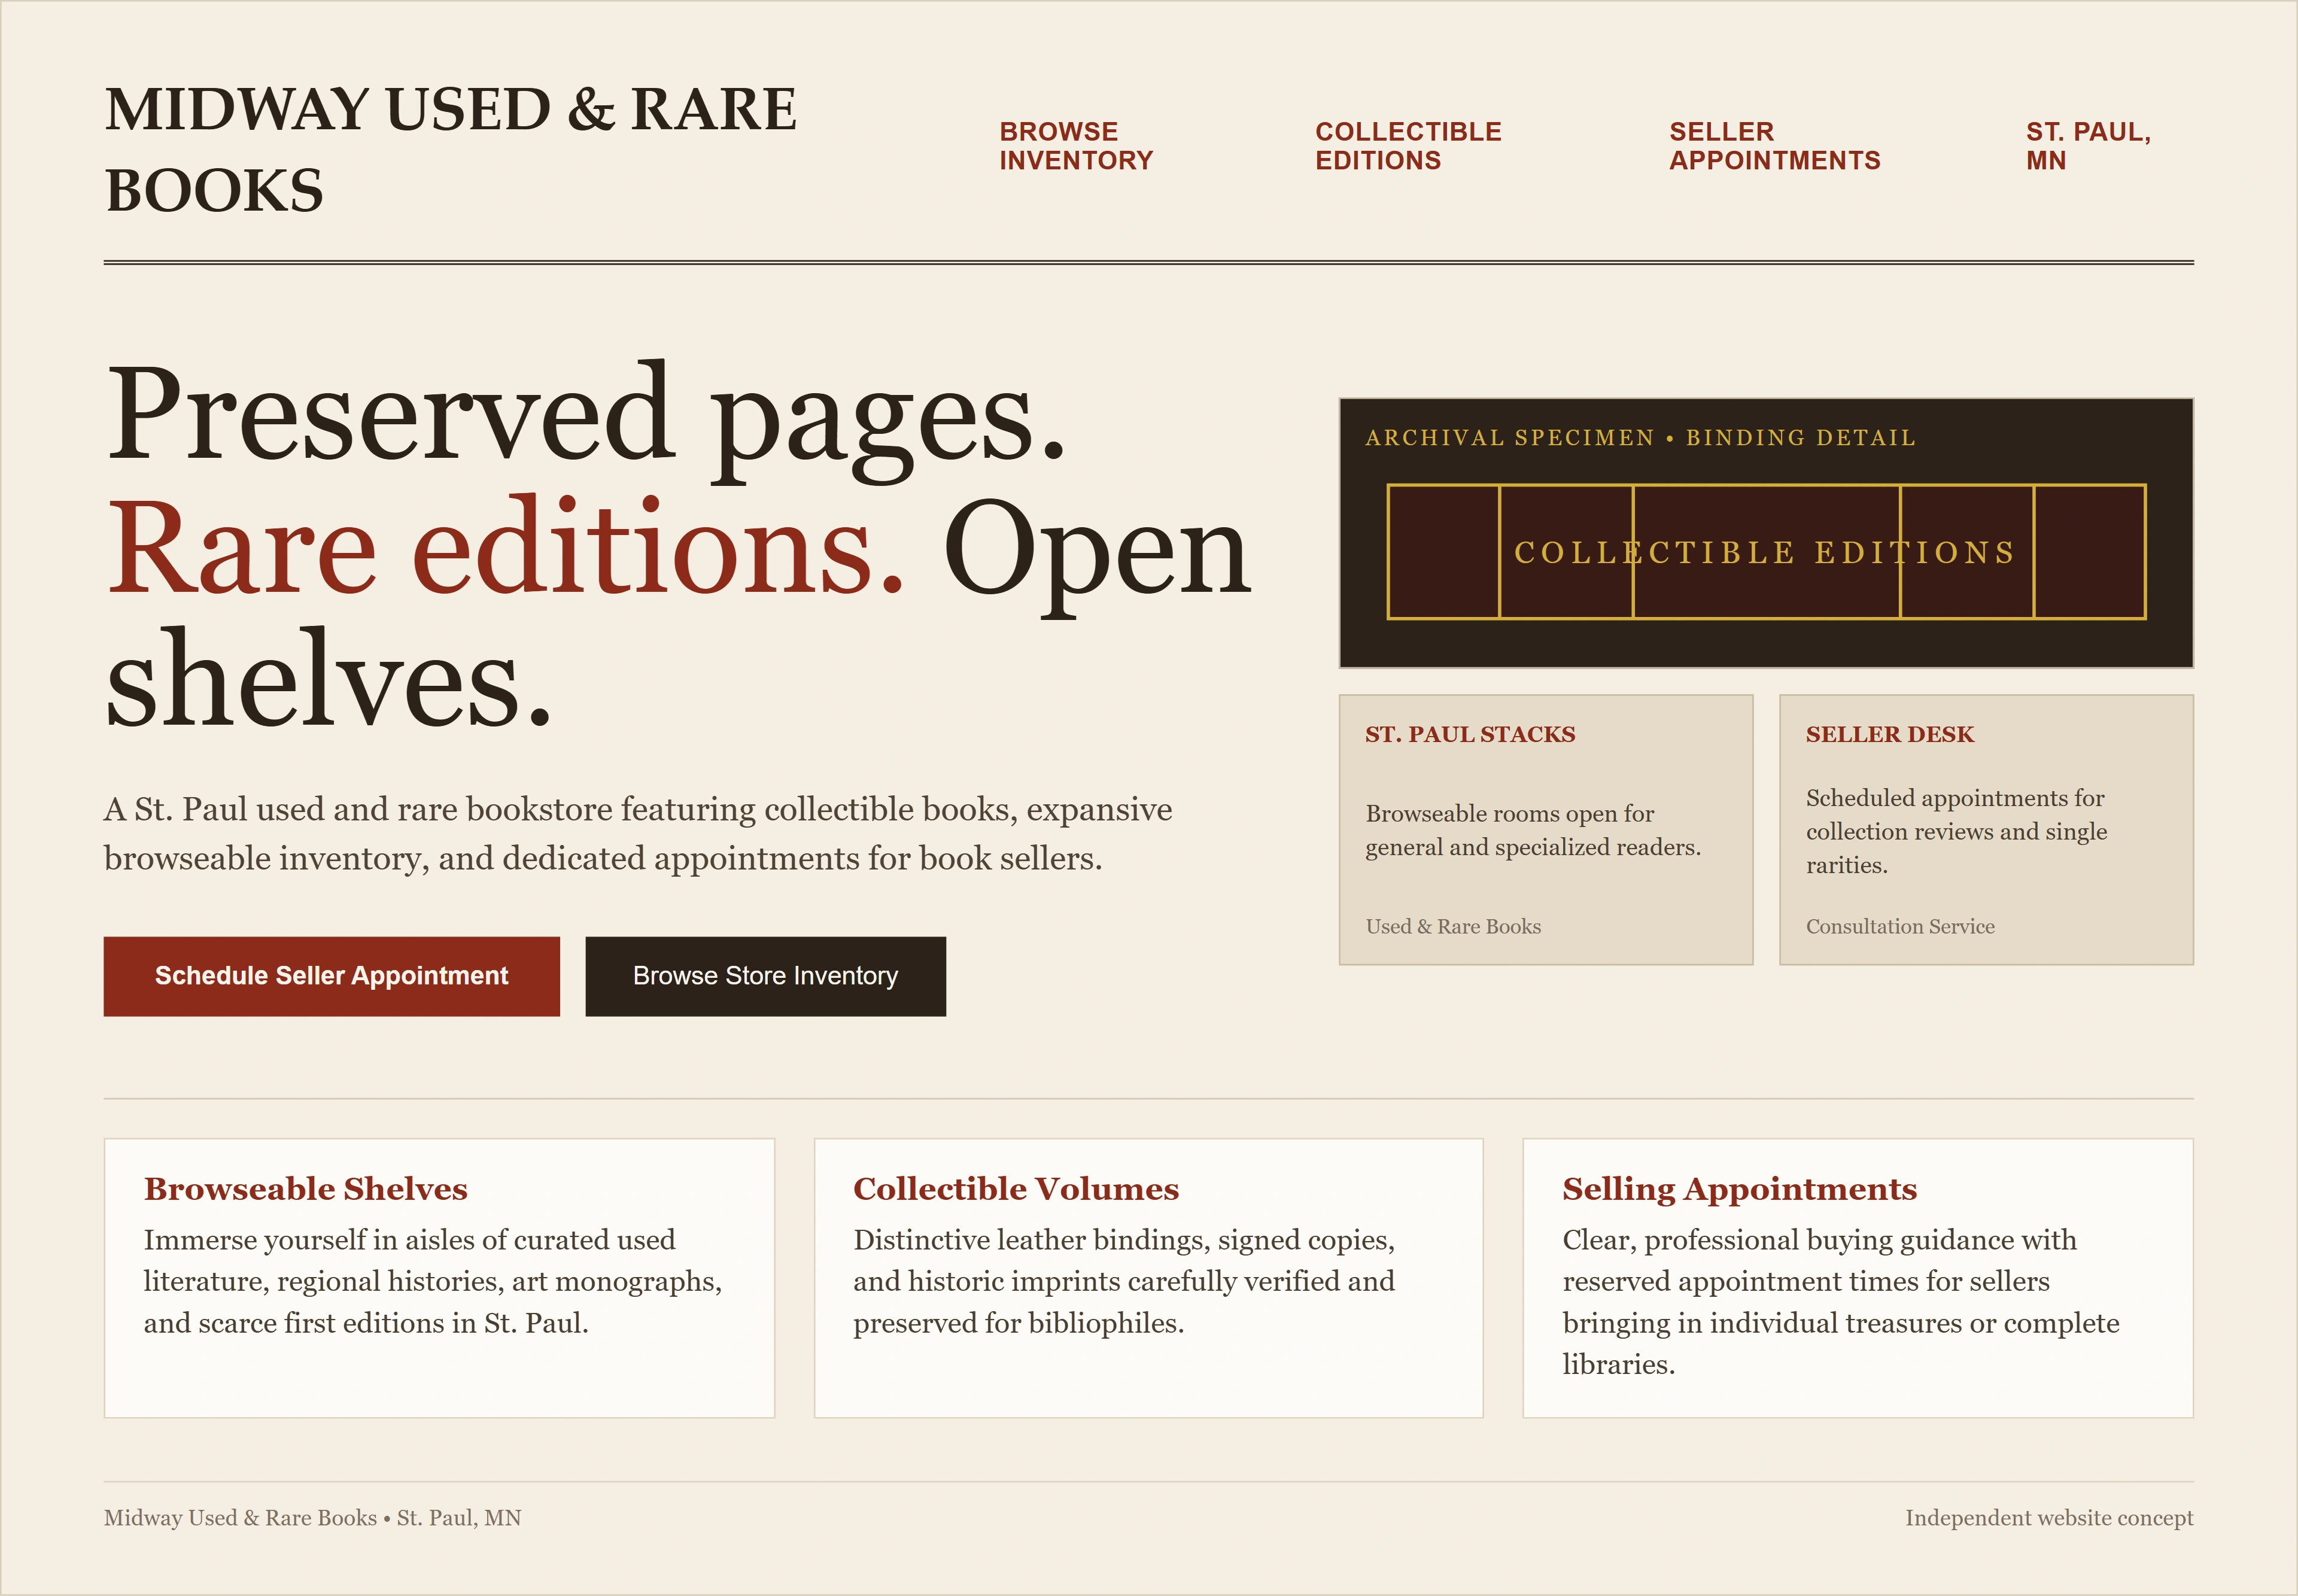Image resolution: width=2298 pixels, height=1596 pixels.
Task: Click 'Scheduled appointments for collection reviews' text
Action: (x=1956, y=831)
